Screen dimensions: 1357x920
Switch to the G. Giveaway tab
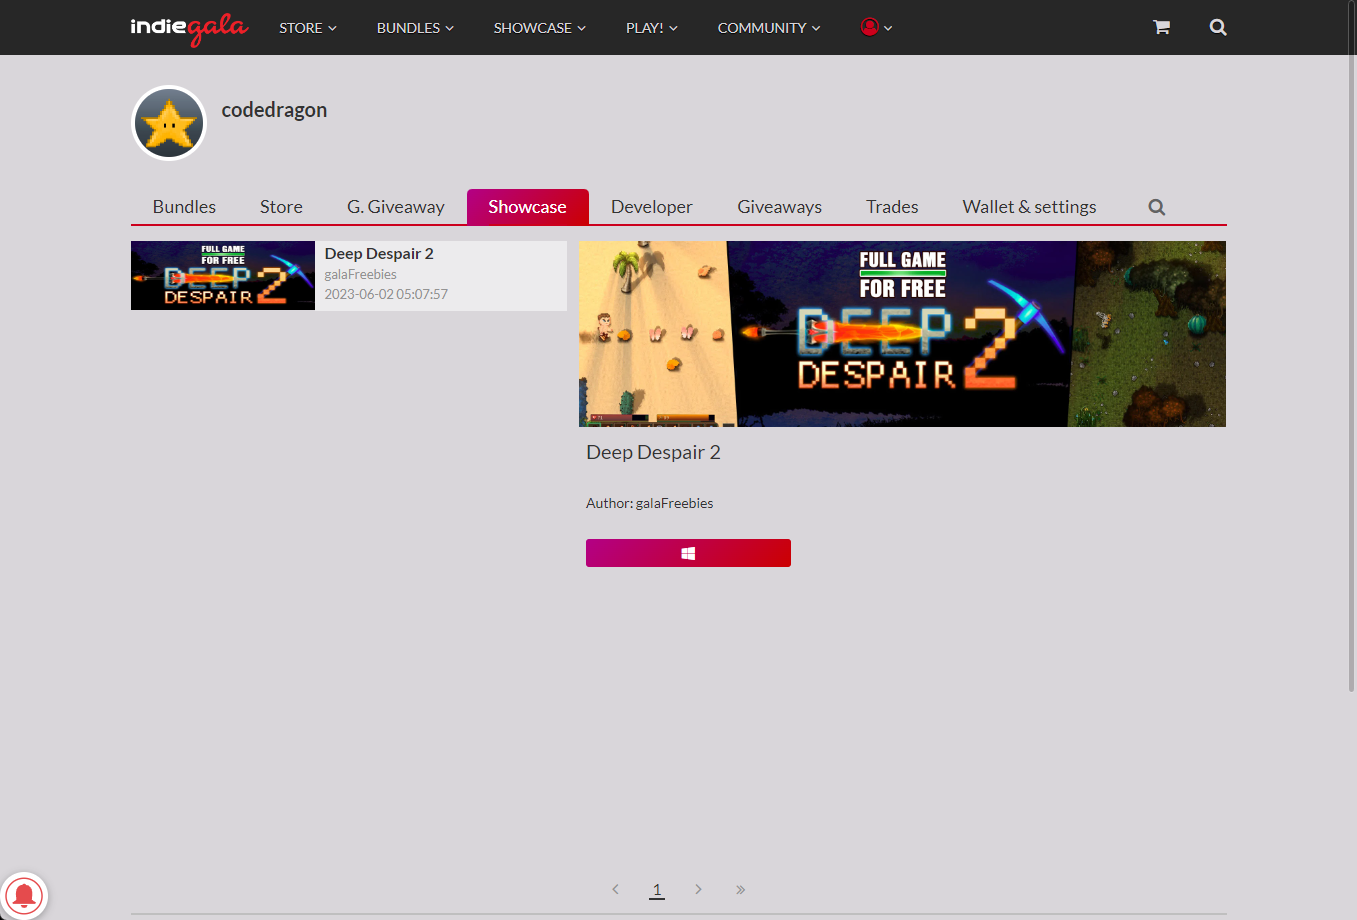pyautogui.click(x=396, y=207)
